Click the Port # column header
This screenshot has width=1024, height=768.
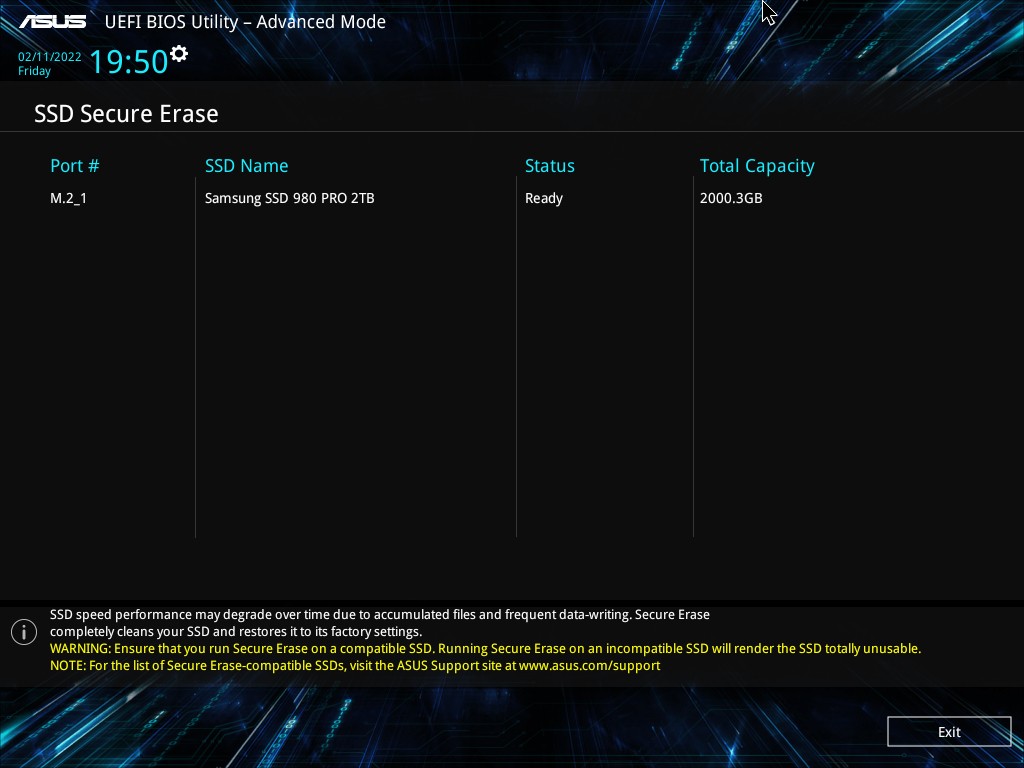(74, 166)
